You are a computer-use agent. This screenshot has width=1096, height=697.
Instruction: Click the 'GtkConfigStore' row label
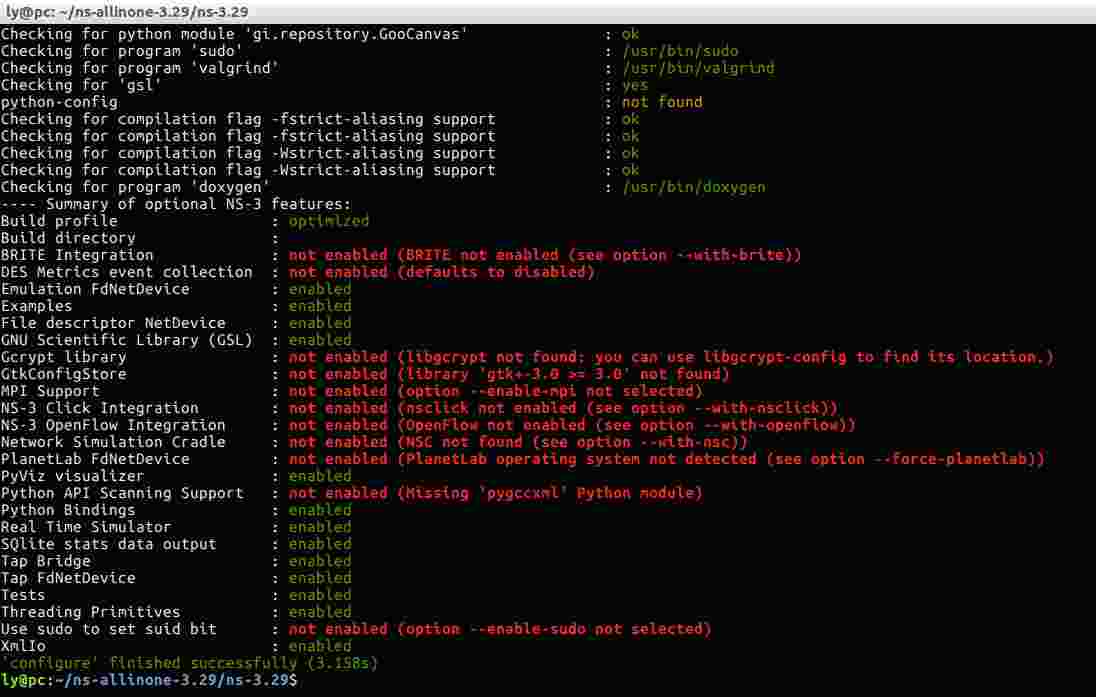pos(64,374)
